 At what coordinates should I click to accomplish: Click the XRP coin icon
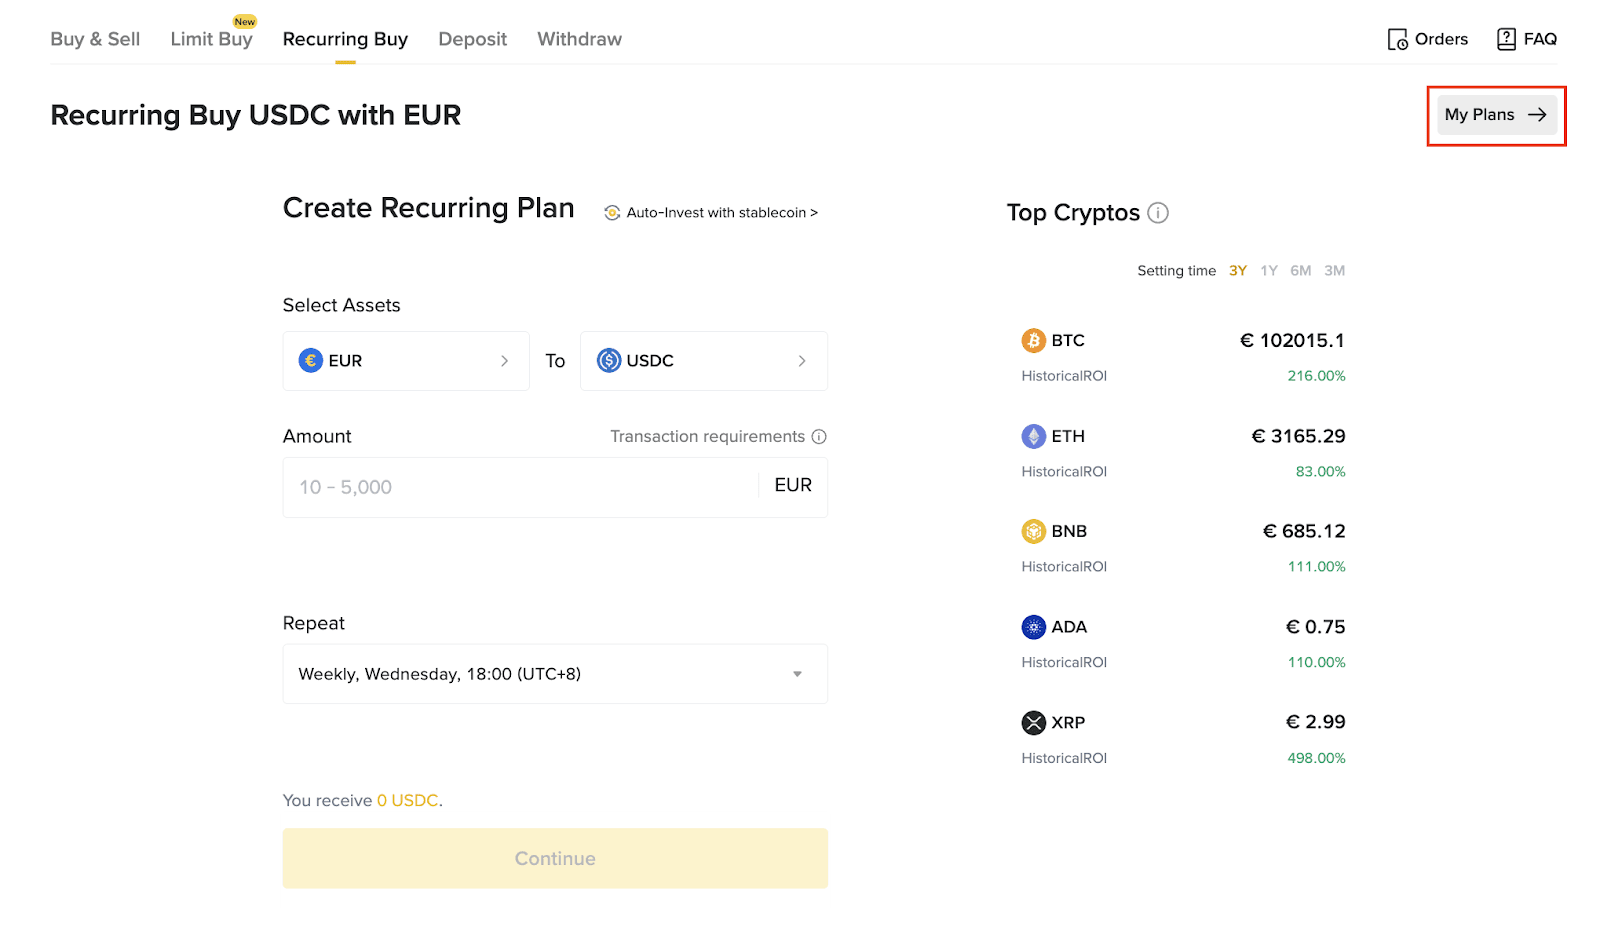pyautogui.click(x=1033, y=723)
